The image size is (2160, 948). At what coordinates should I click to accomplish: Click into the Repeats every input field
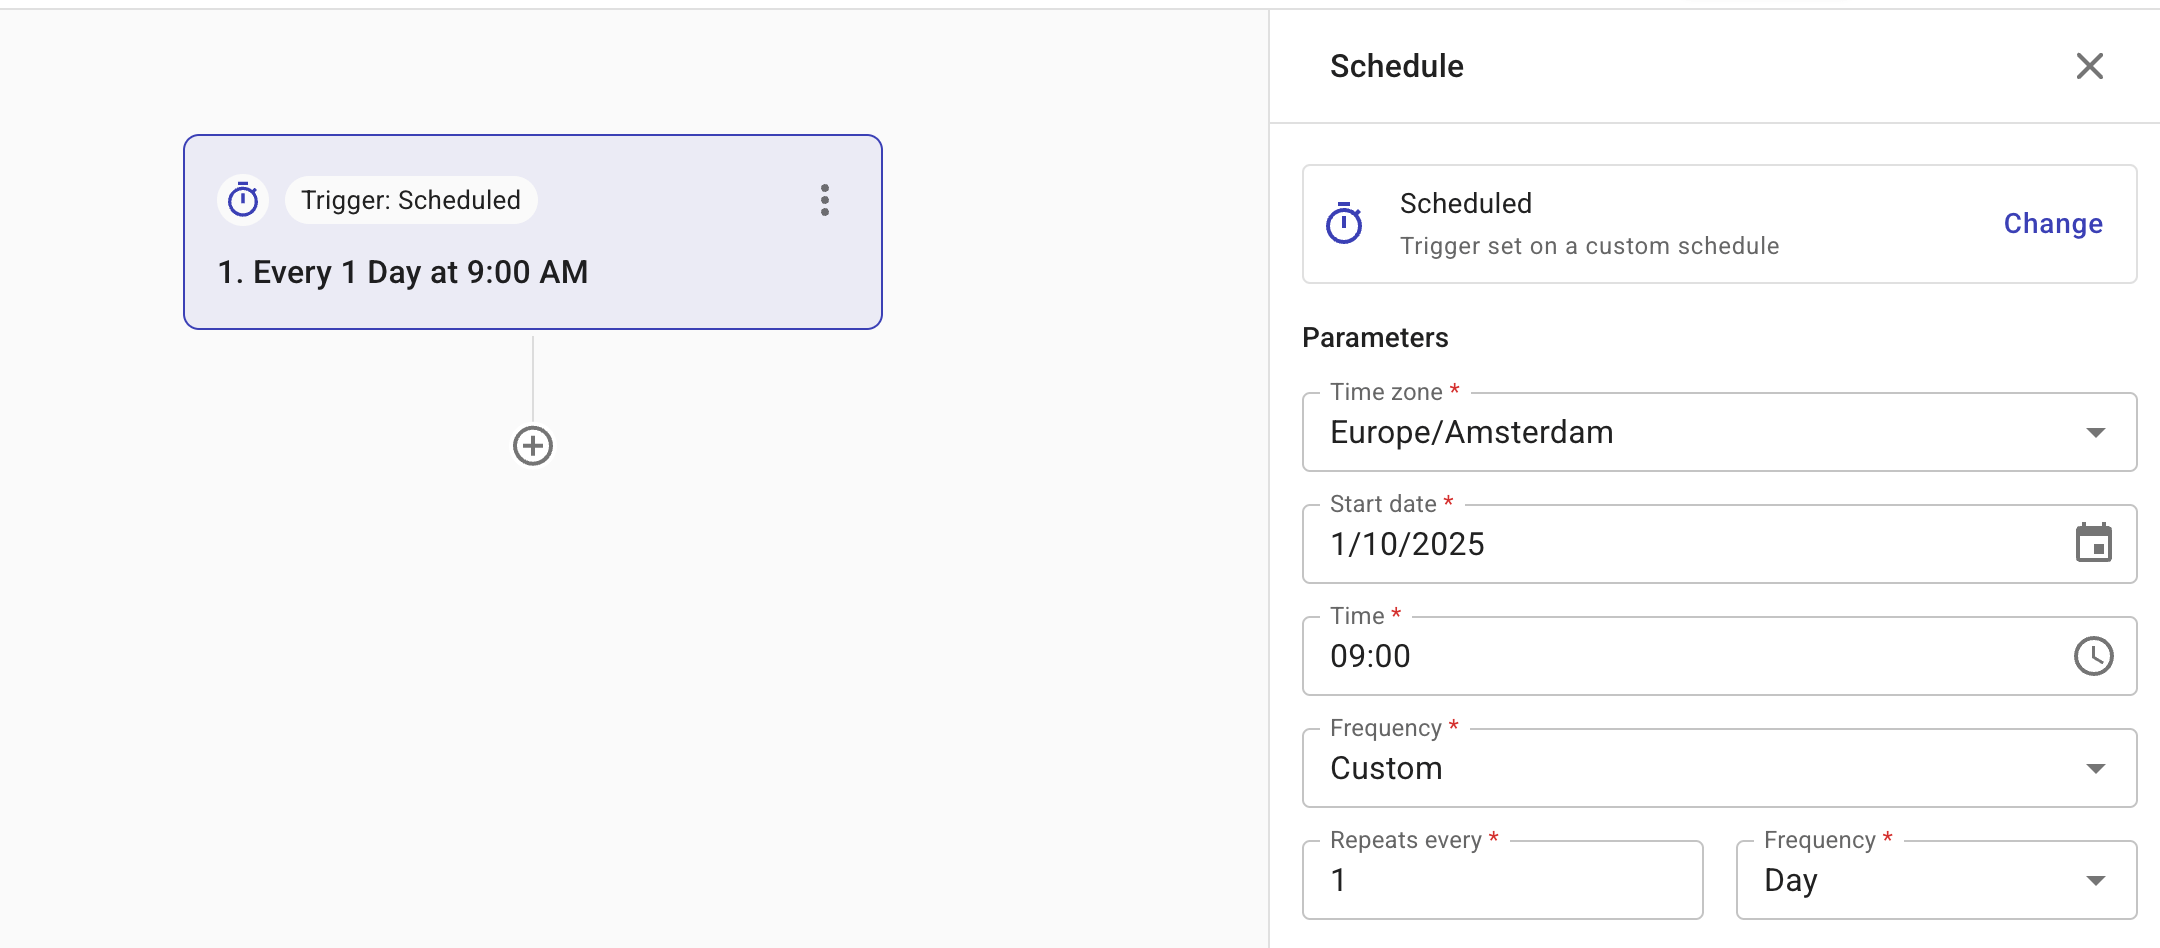(1502, 880)
